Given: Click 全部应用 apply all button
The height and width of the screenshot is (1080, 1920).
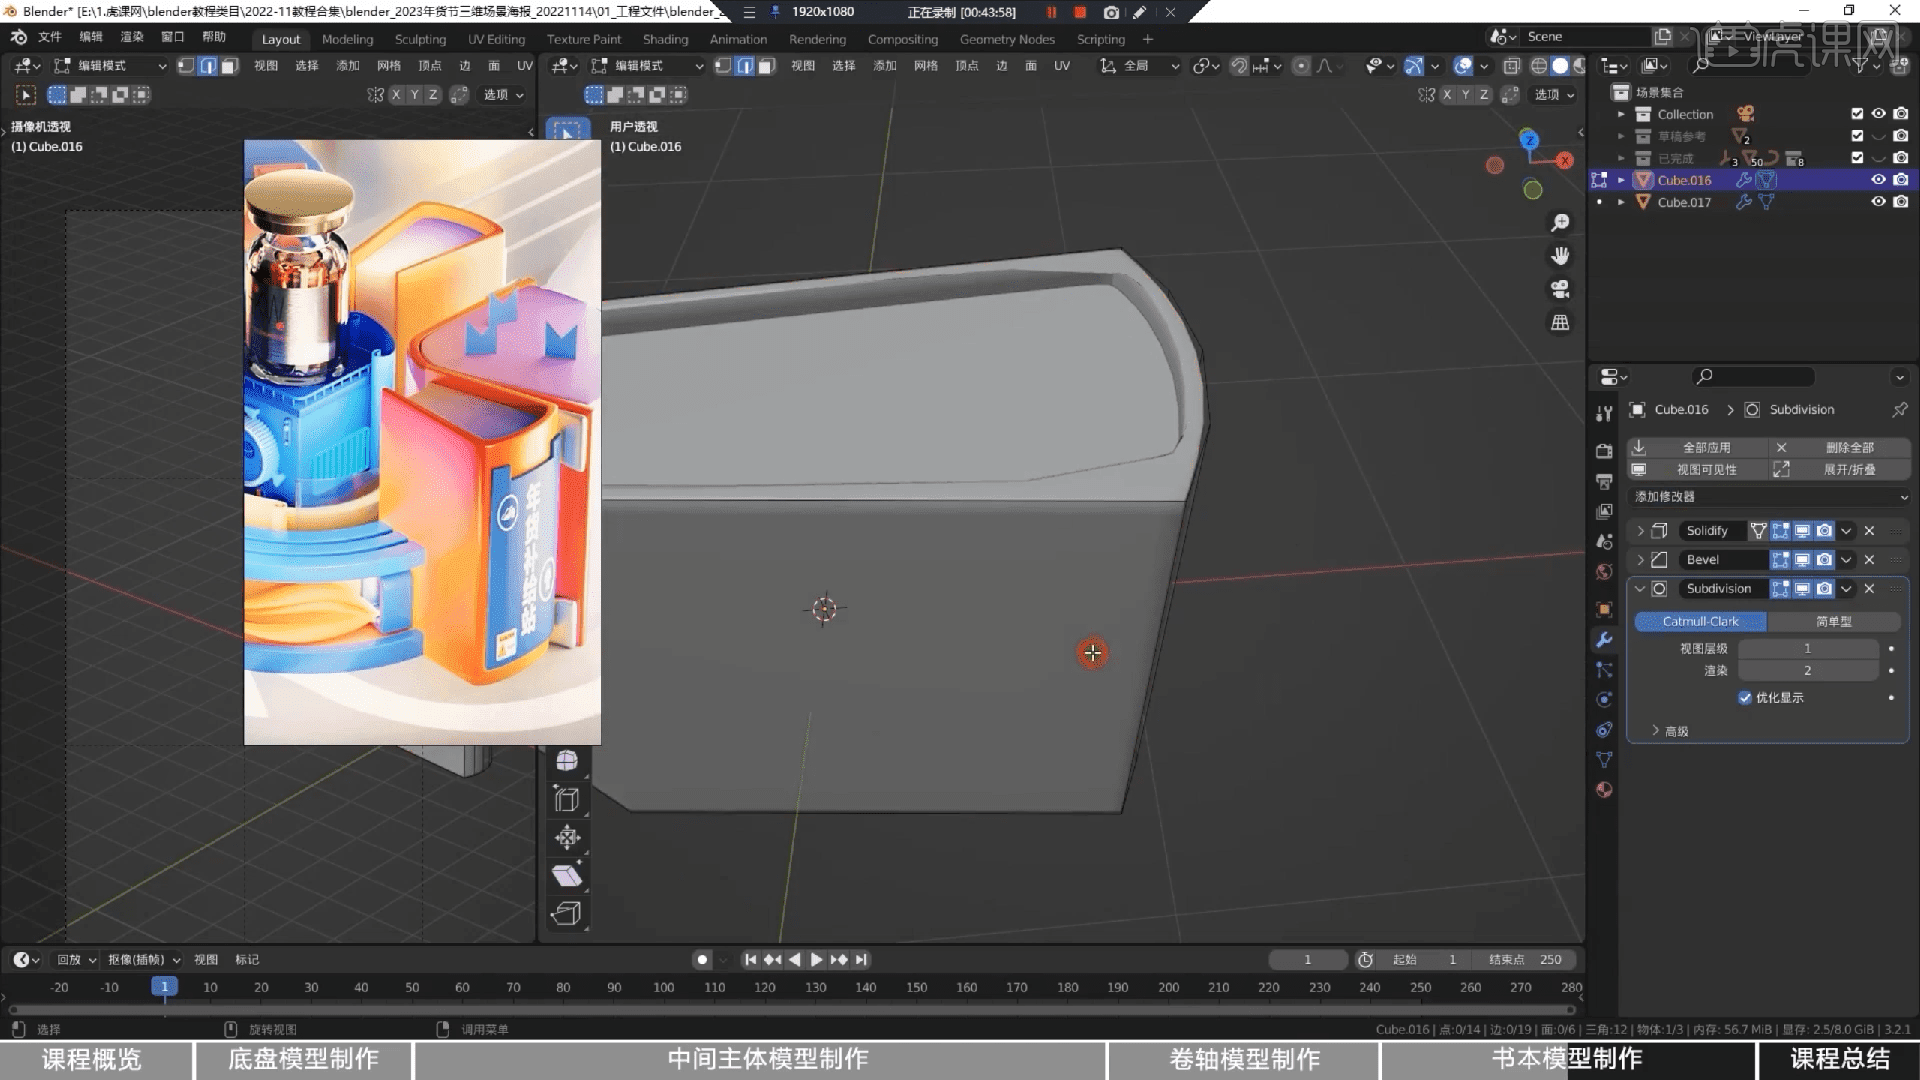Looking at the screenshot, I should [x=1697, y=448].
